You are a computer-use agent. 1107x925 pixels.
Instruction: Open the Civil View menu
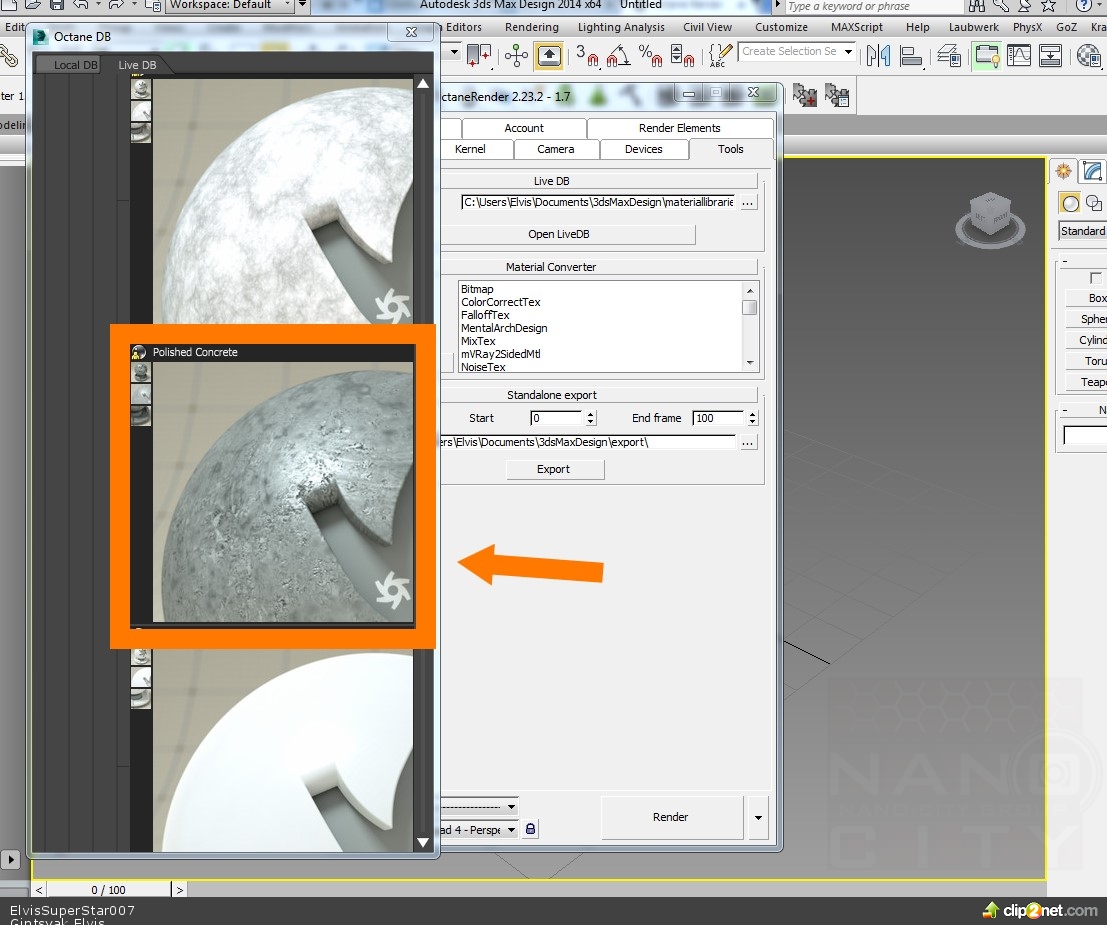coord(707,27)
